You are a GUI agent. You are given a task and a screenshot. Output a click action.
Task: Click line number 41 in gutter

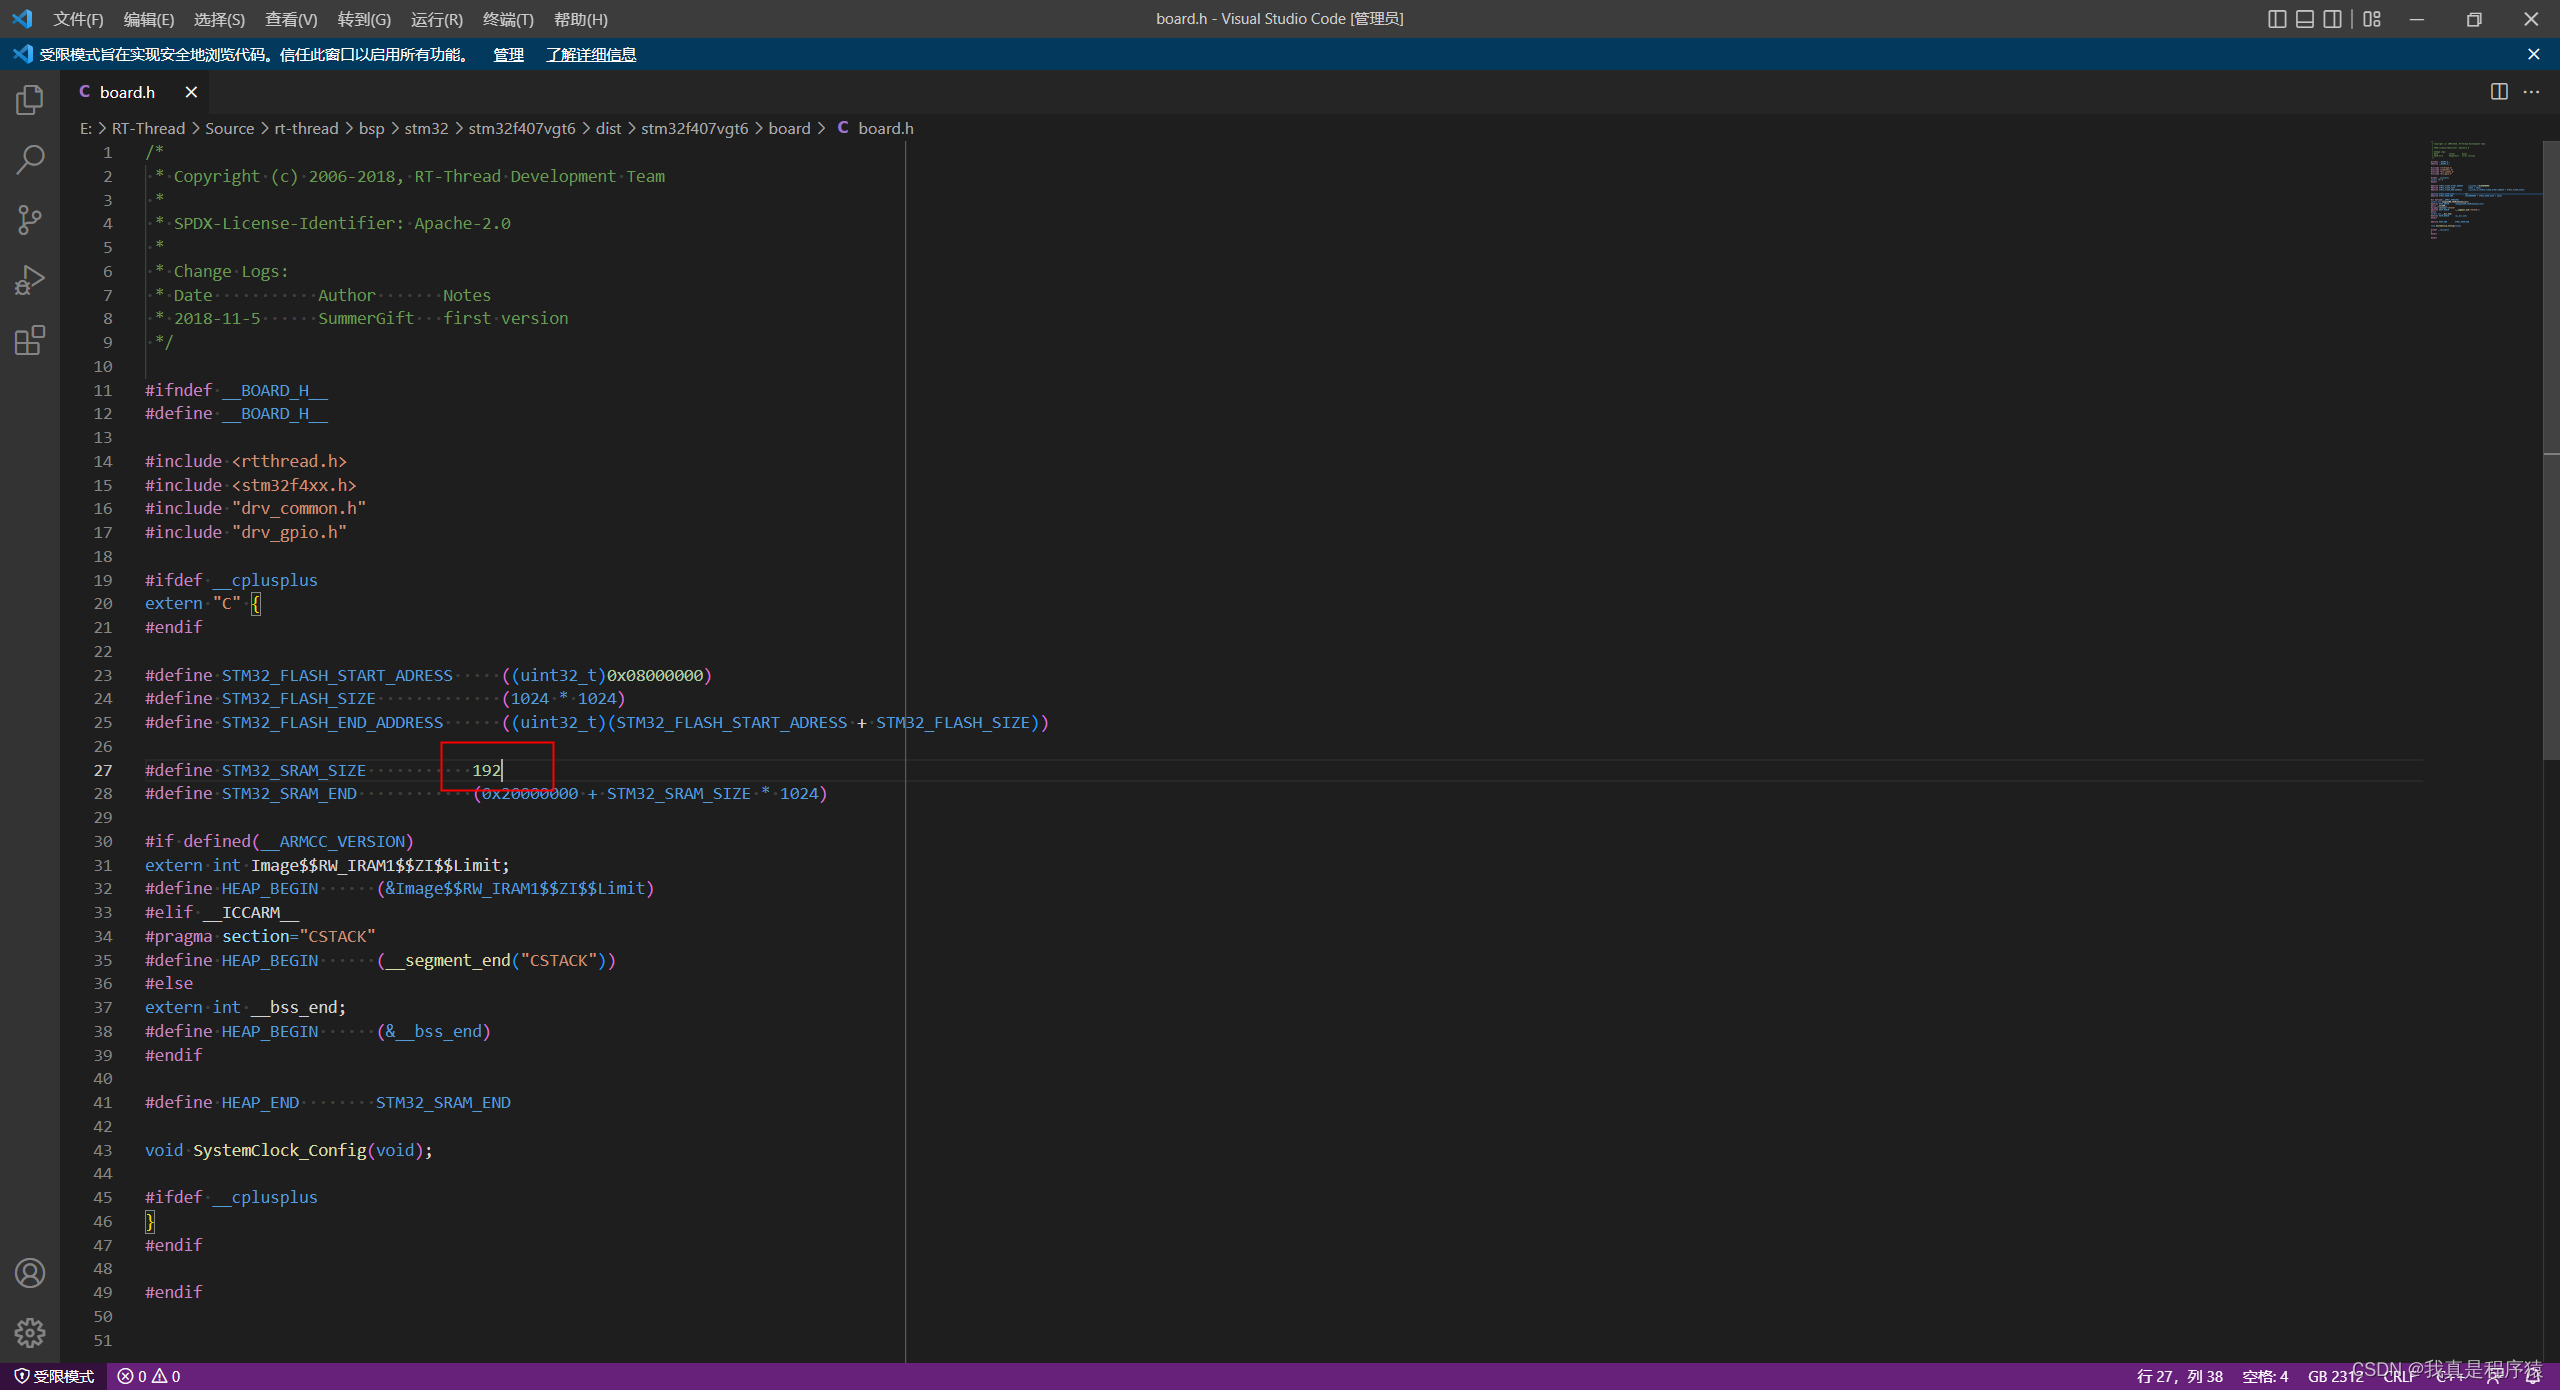point(103,1102)
